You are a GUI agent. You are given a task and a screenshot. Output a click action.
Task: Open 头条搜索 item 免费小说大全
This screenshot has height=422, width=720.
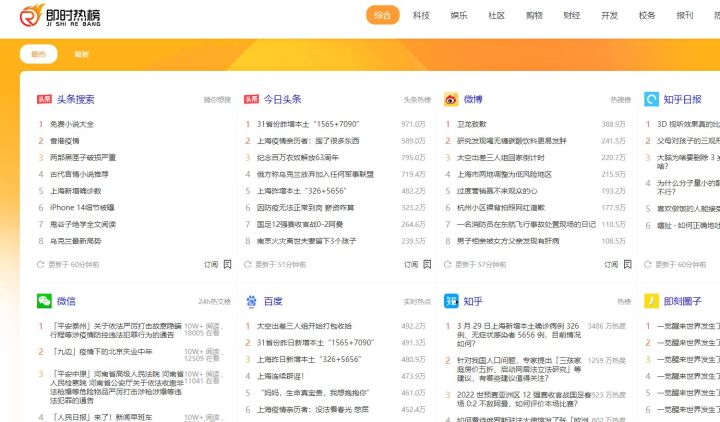click(72, 124)
